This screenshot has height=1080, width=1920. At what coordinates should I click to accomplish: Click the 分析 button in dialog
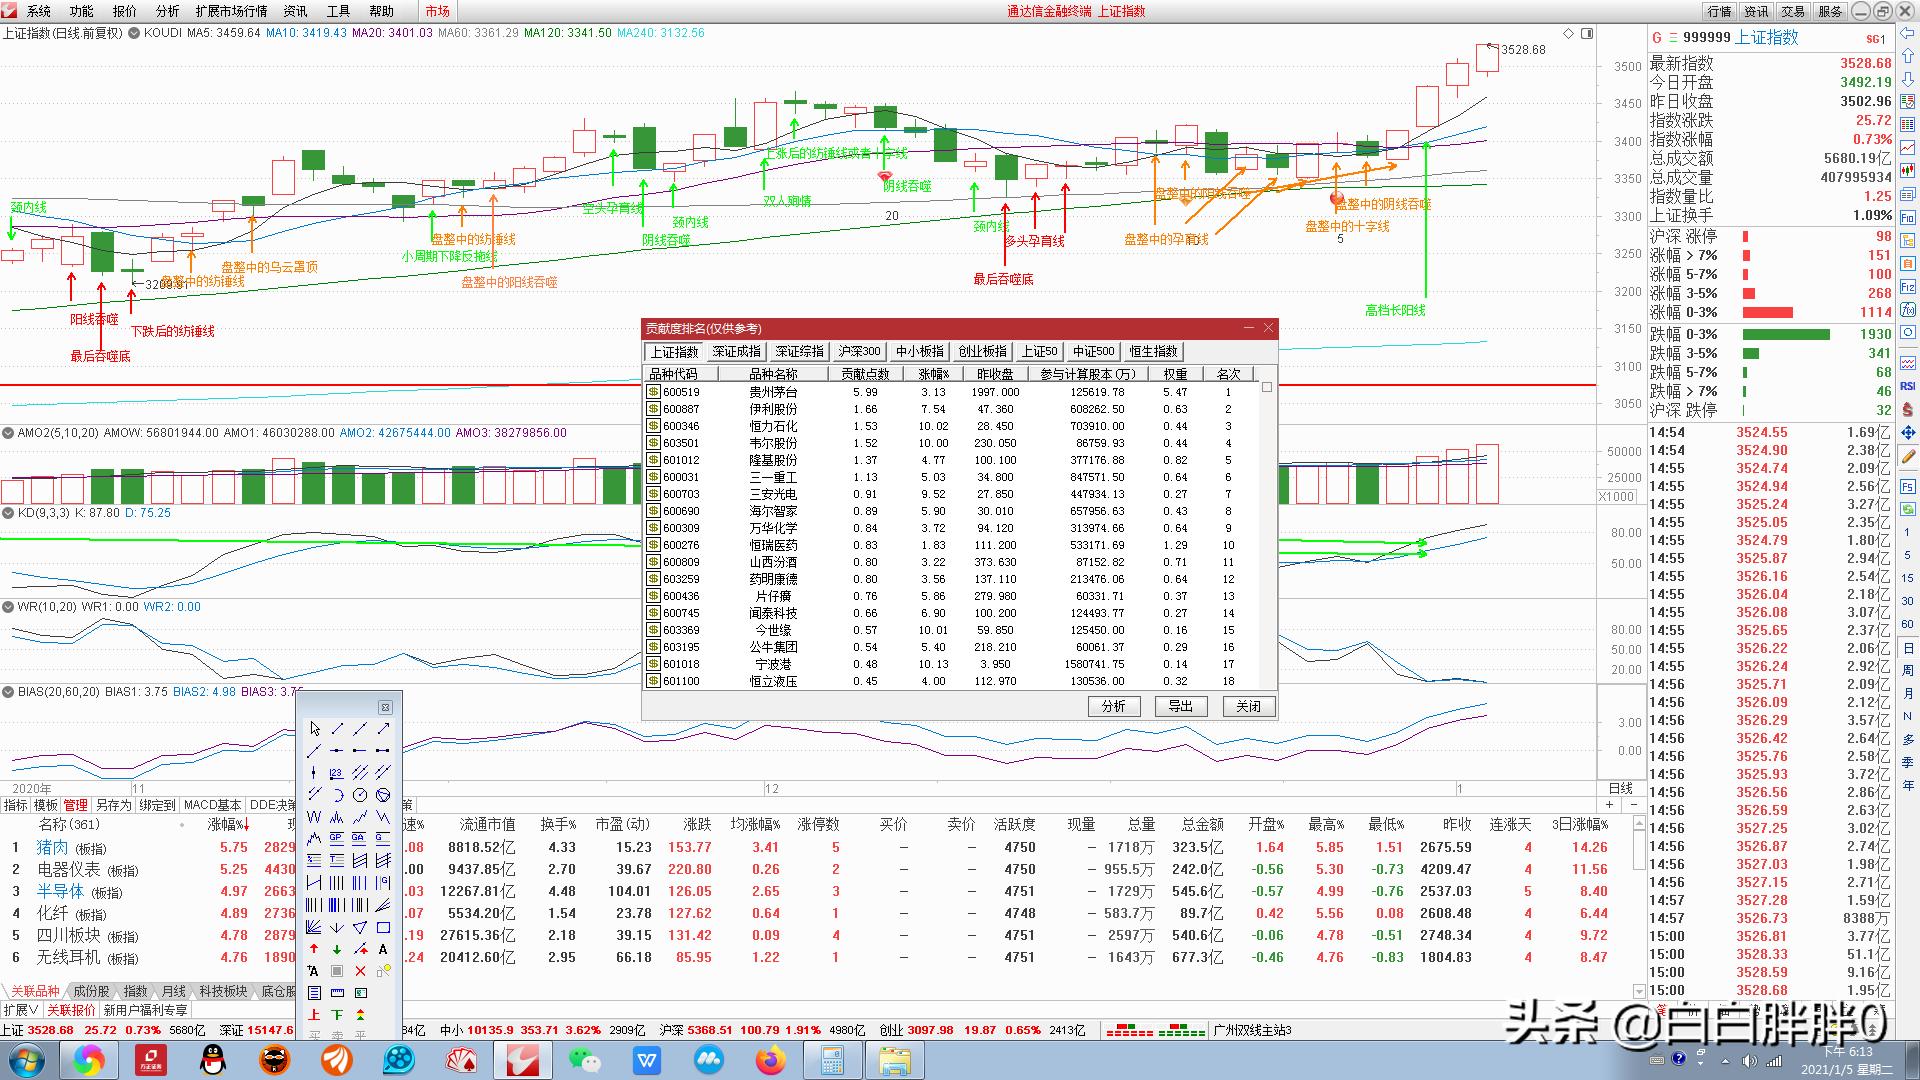[x=1114, y=706]
